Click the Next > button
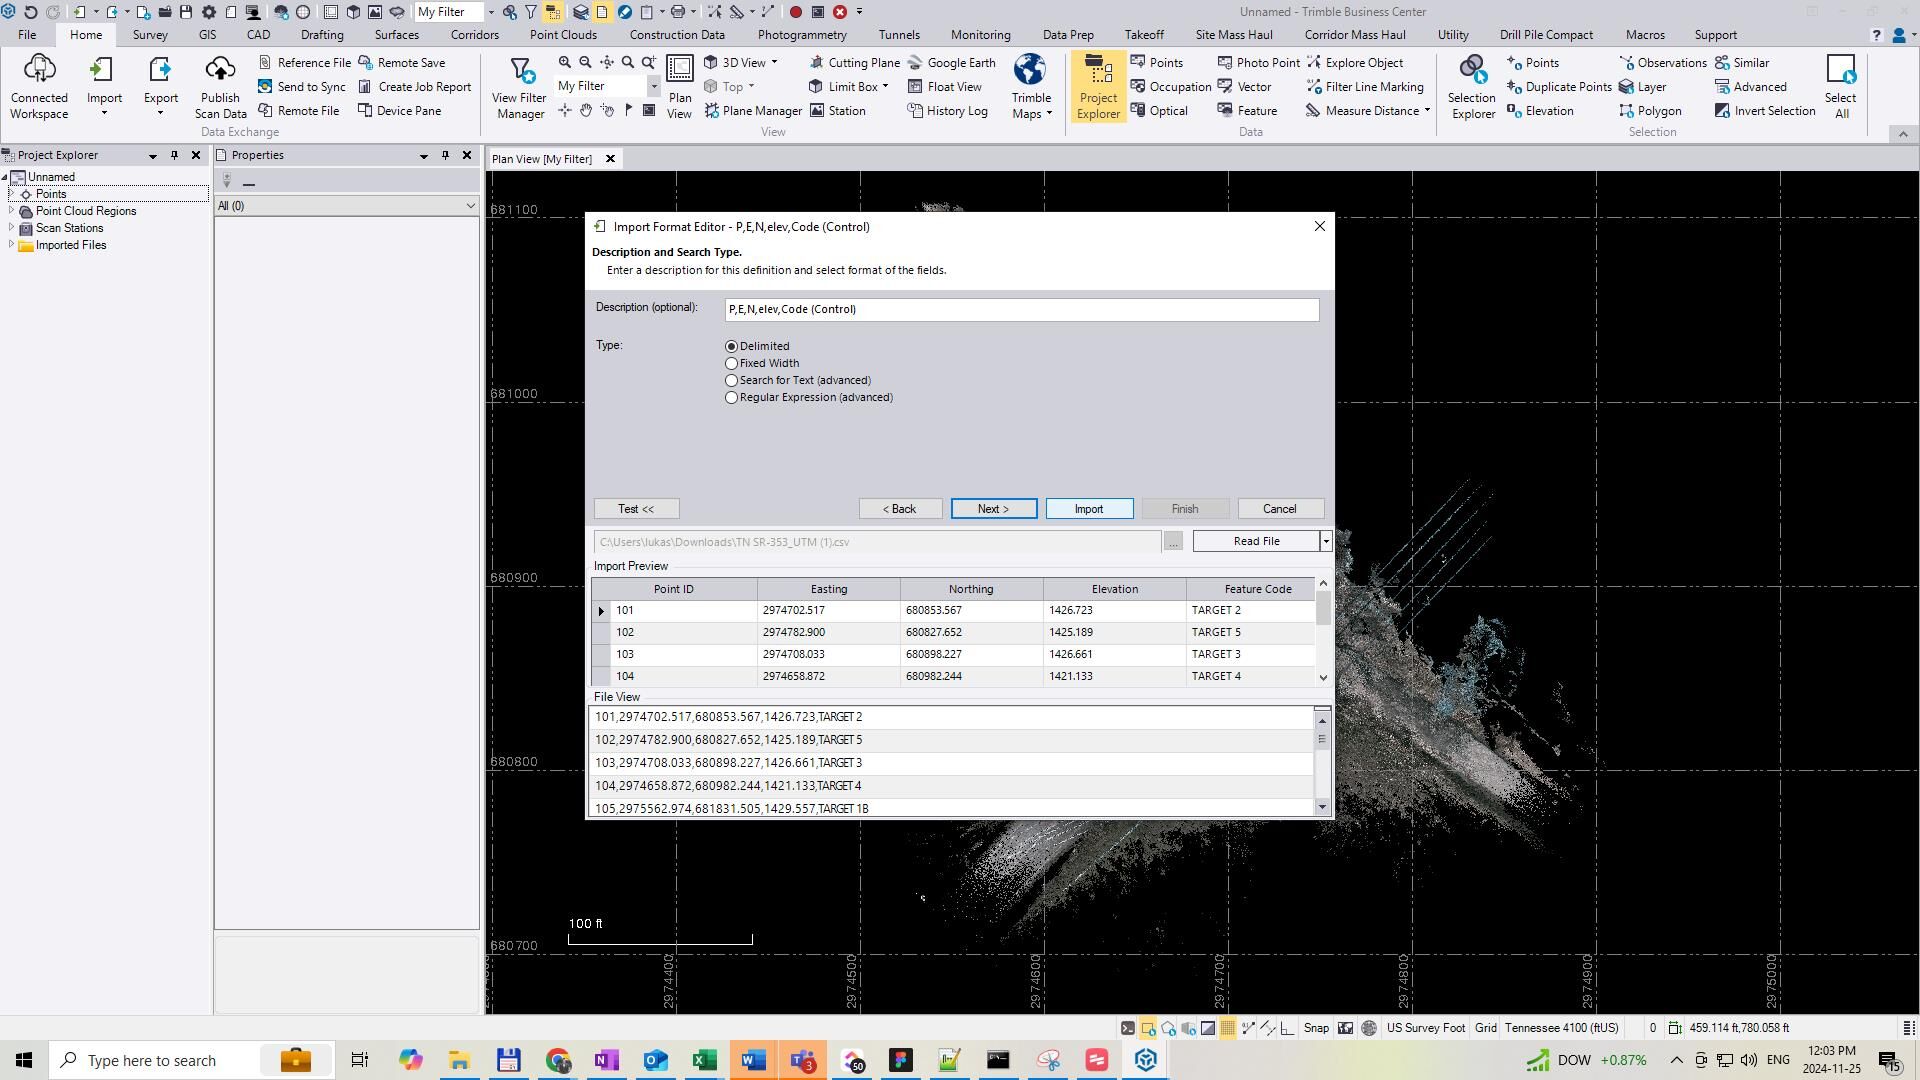Viewport: 1920px width, 1080px height. pos(993,509)
